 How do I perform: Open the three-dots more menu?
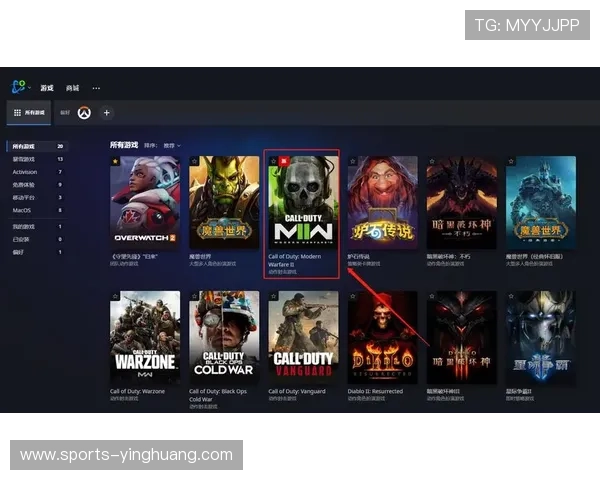coord(96,88)
